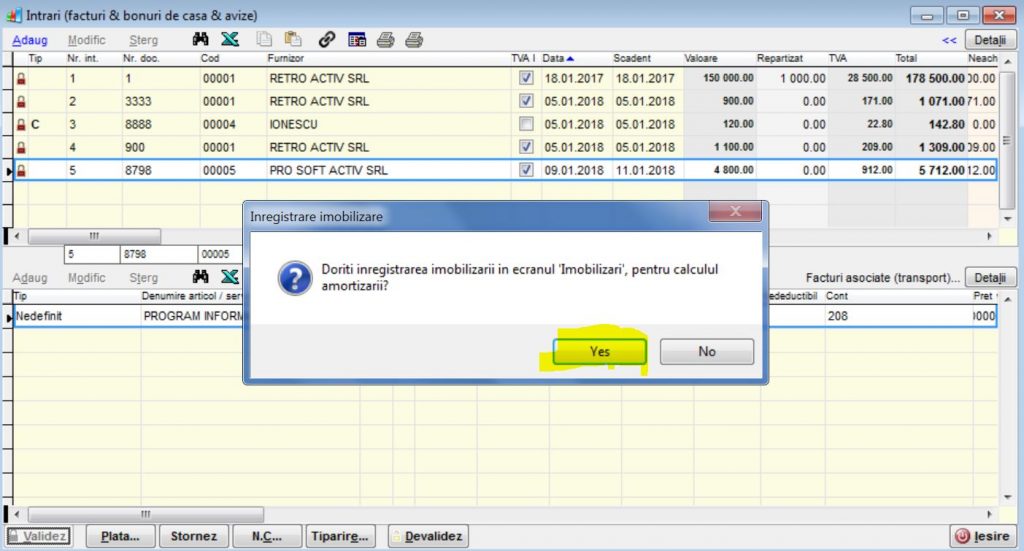Expand the top Detalii panel button
The image size is (1024, 551).
coord(989,41)
